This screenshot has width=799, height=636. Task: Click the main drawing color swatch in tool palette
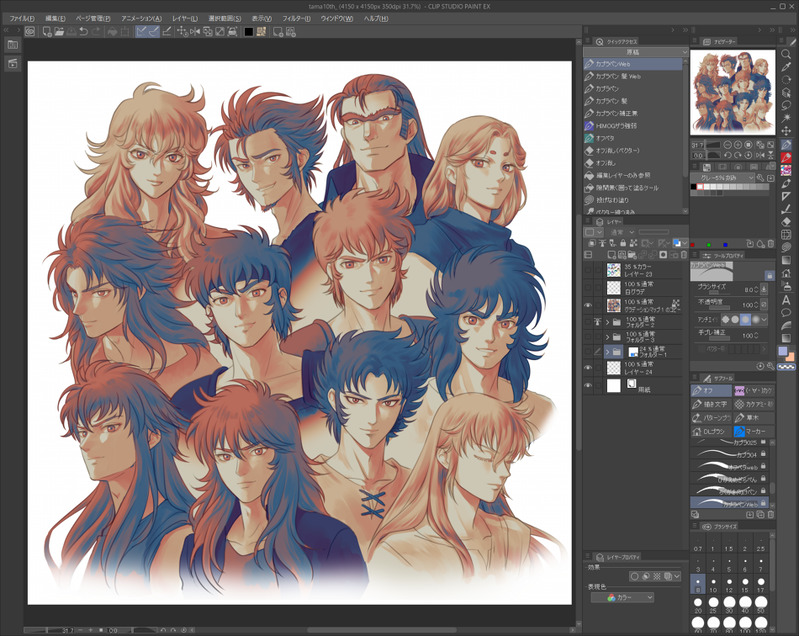783,351
